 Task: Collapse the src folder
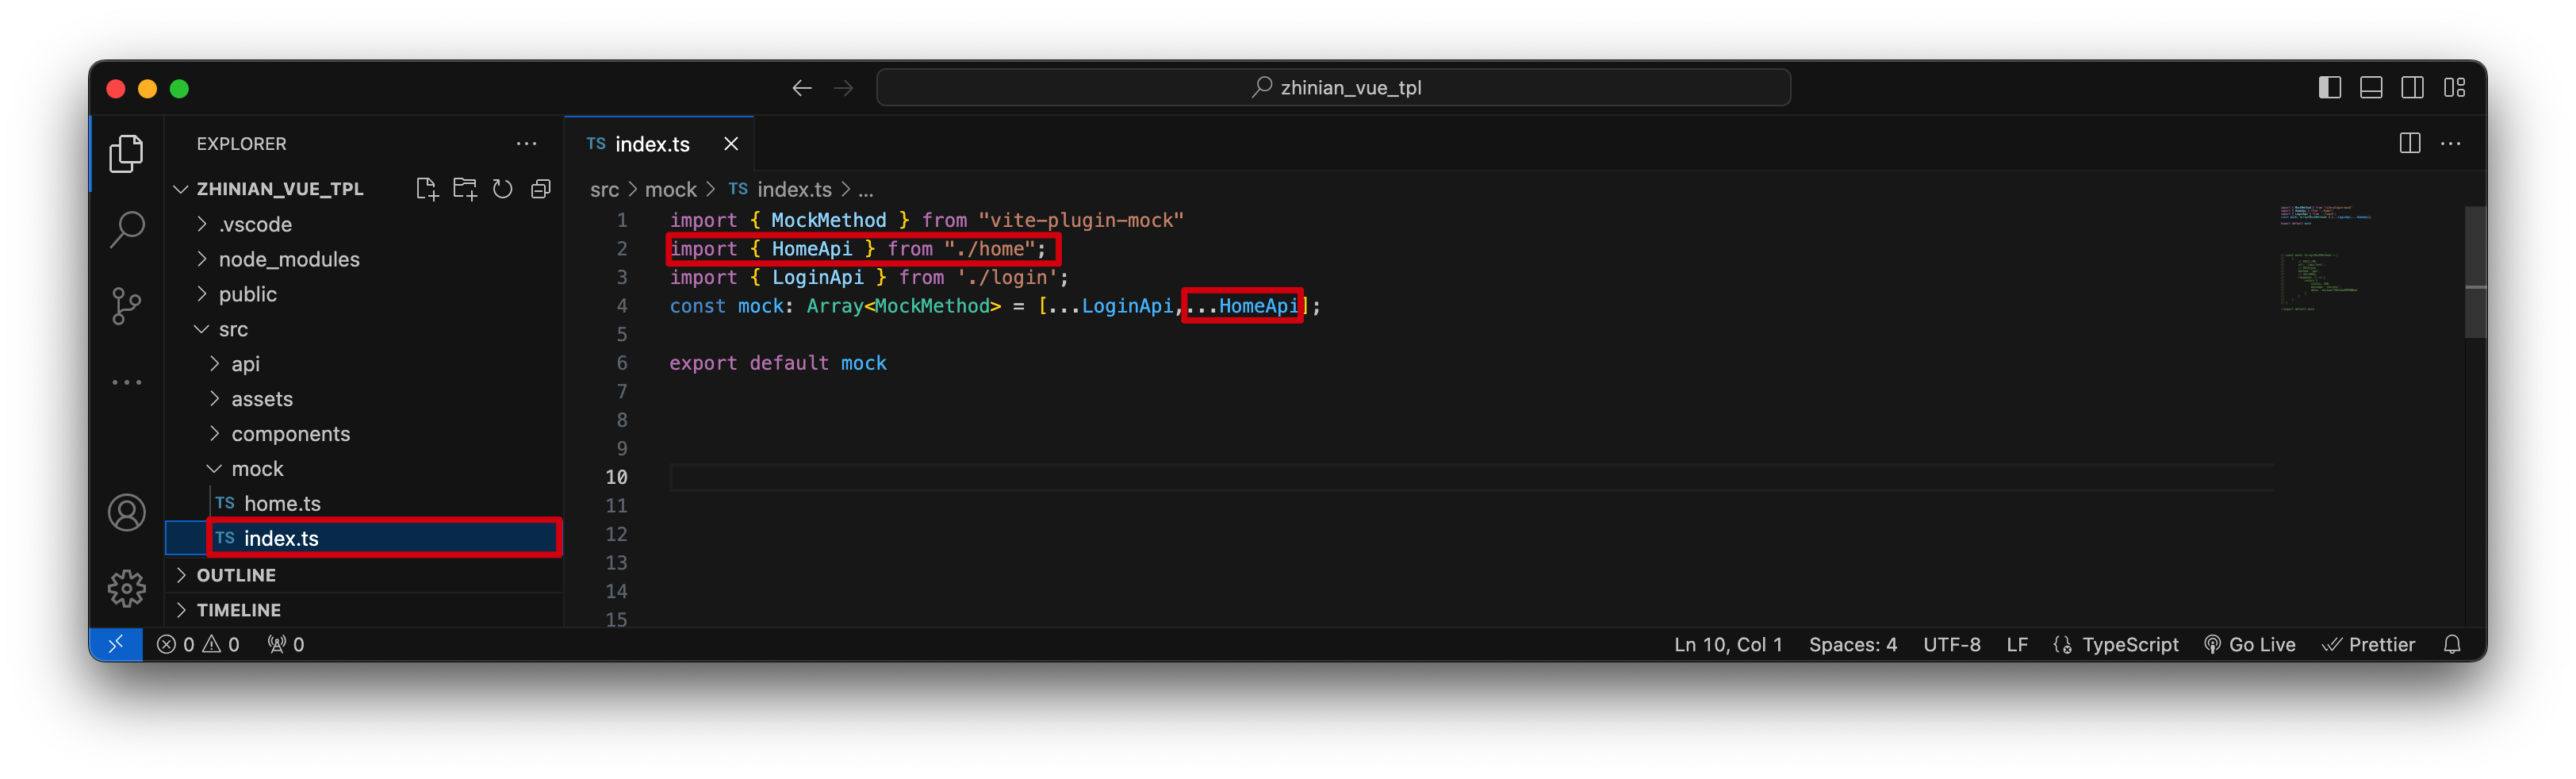[366, 329]
